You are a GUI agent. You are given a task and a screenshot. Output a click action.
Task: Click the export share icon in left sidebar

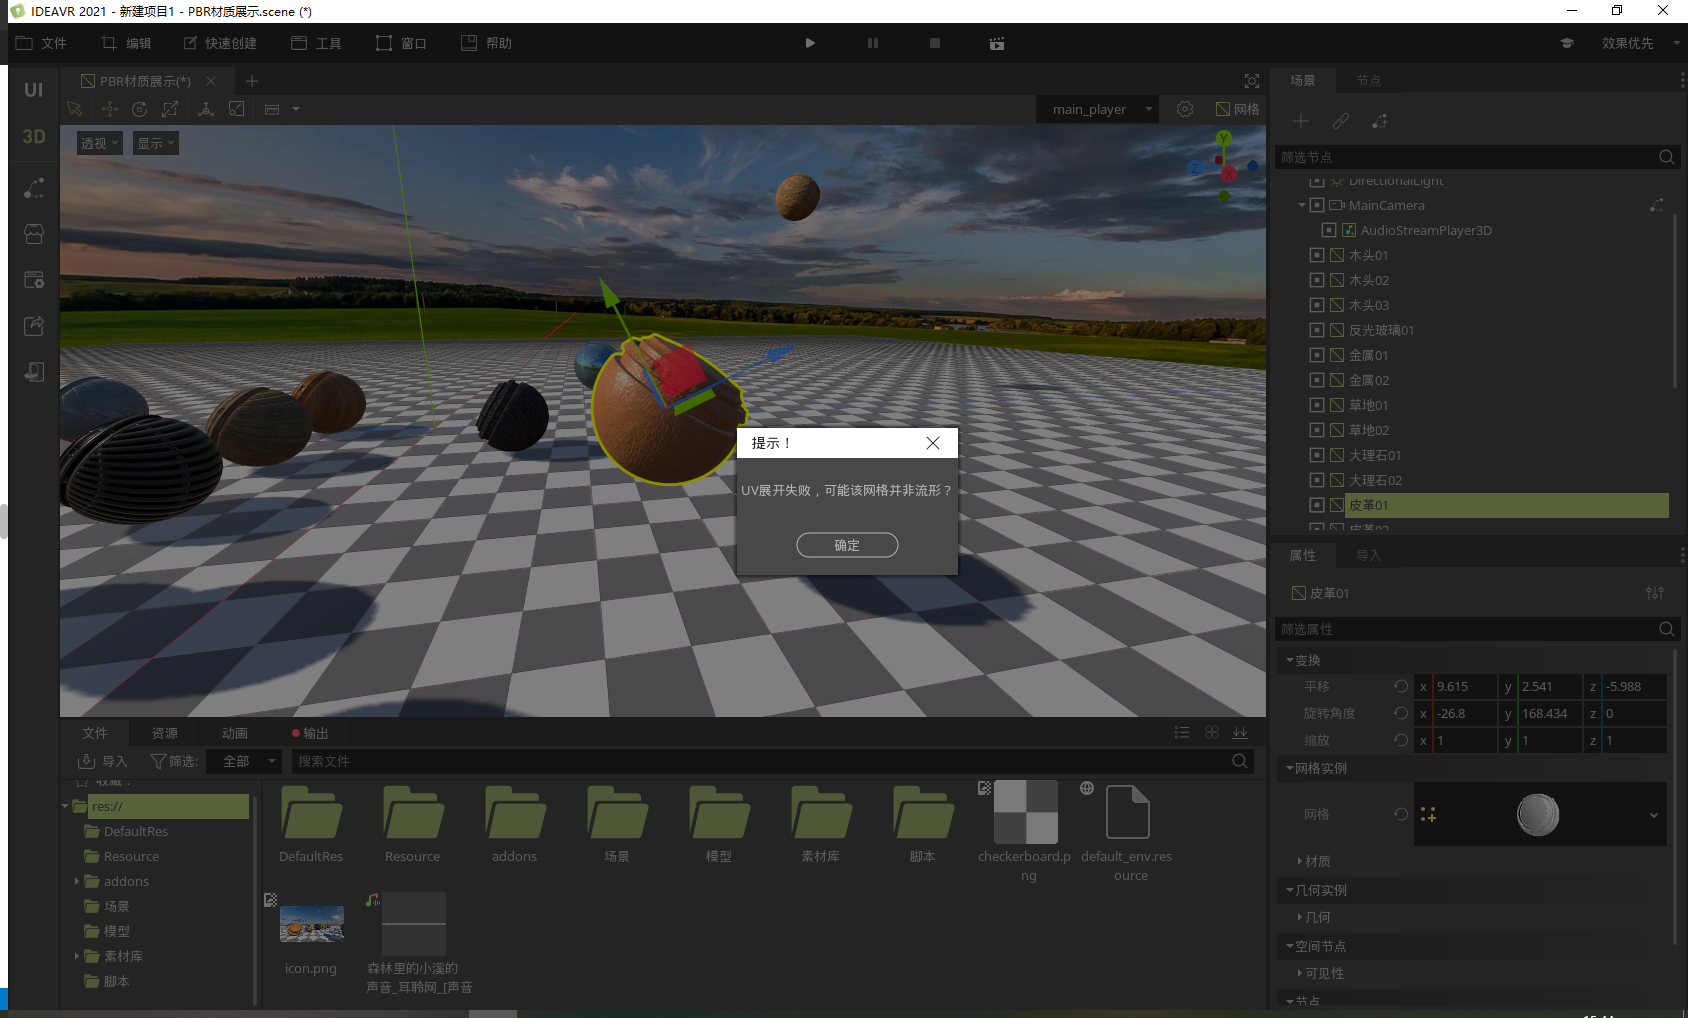(x=34, y=326)
